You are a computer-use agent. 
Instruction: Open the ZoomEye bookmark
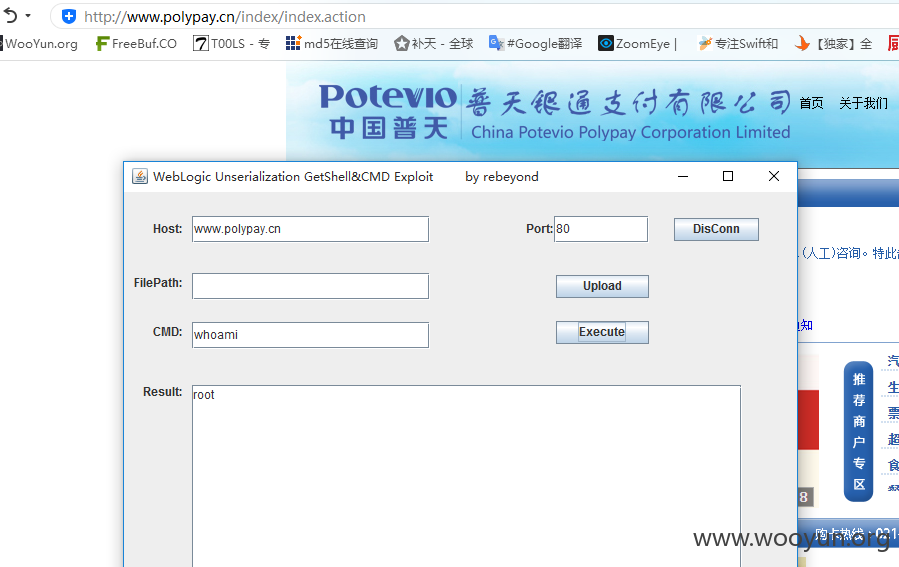click(x=638, y=44)
